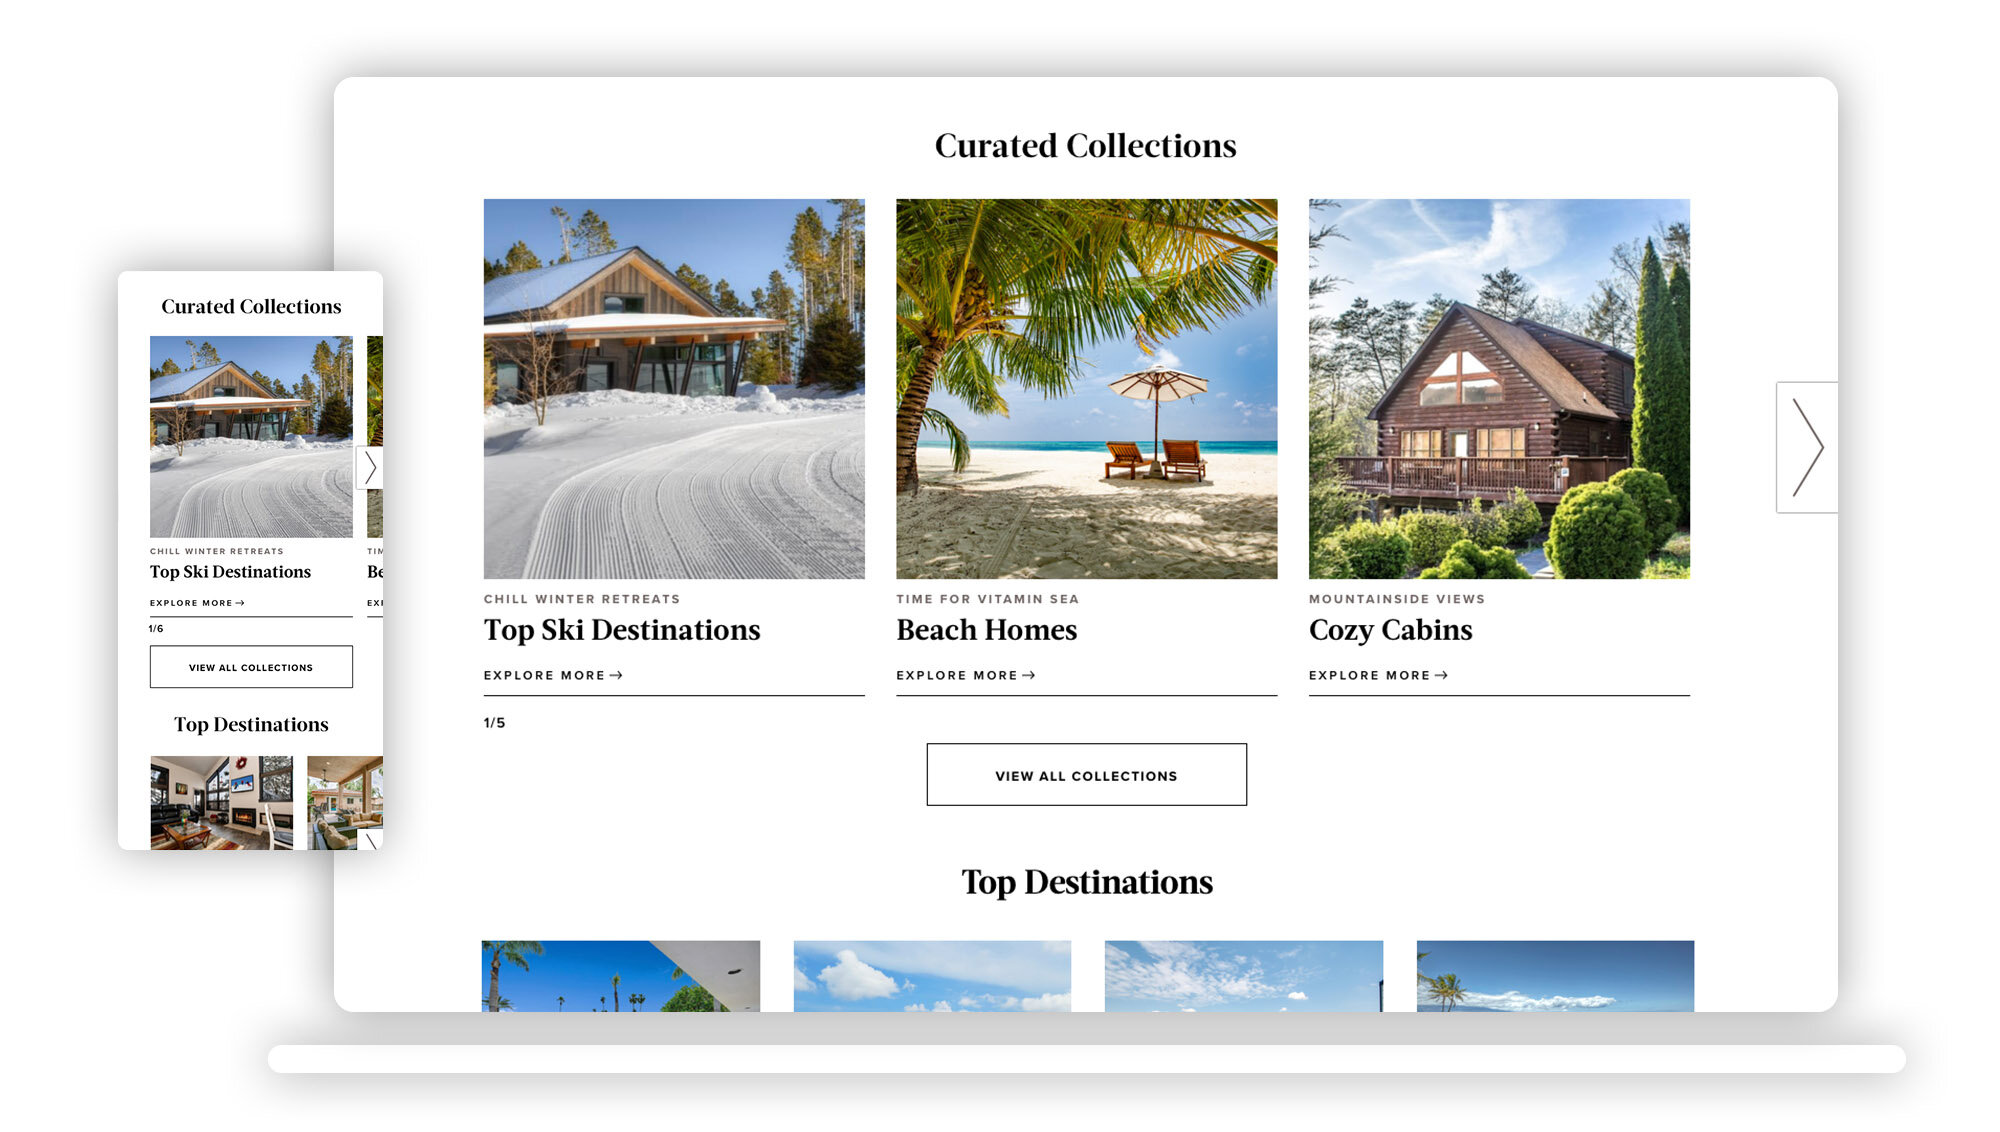Click the mobile carousel next arrow
The height and width of the screenshot is (1132, 2000).
(x=370, y=467)
